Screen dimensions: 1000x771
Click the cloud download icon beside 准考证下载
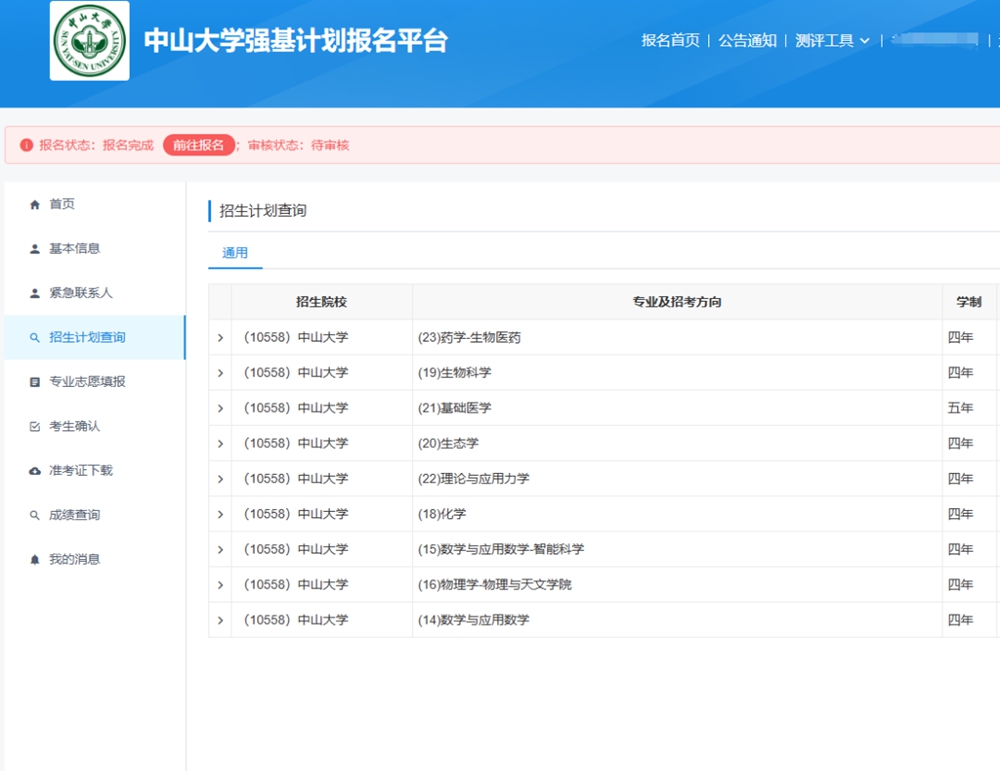pos(35,471)
